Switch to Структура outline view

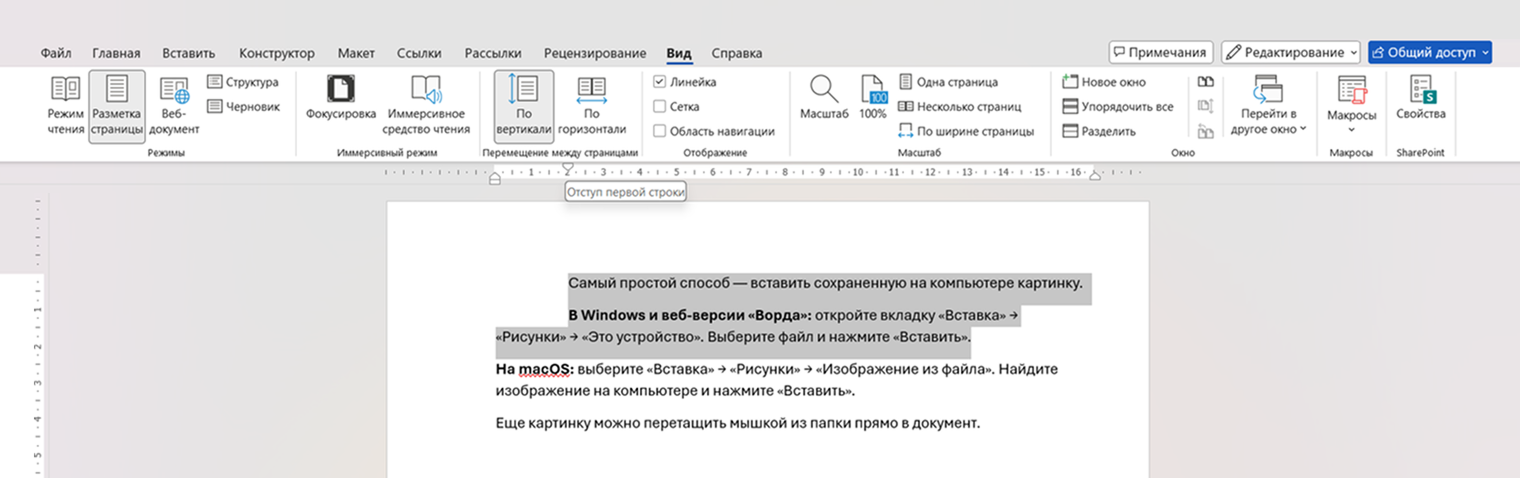(x=243, y=82)
